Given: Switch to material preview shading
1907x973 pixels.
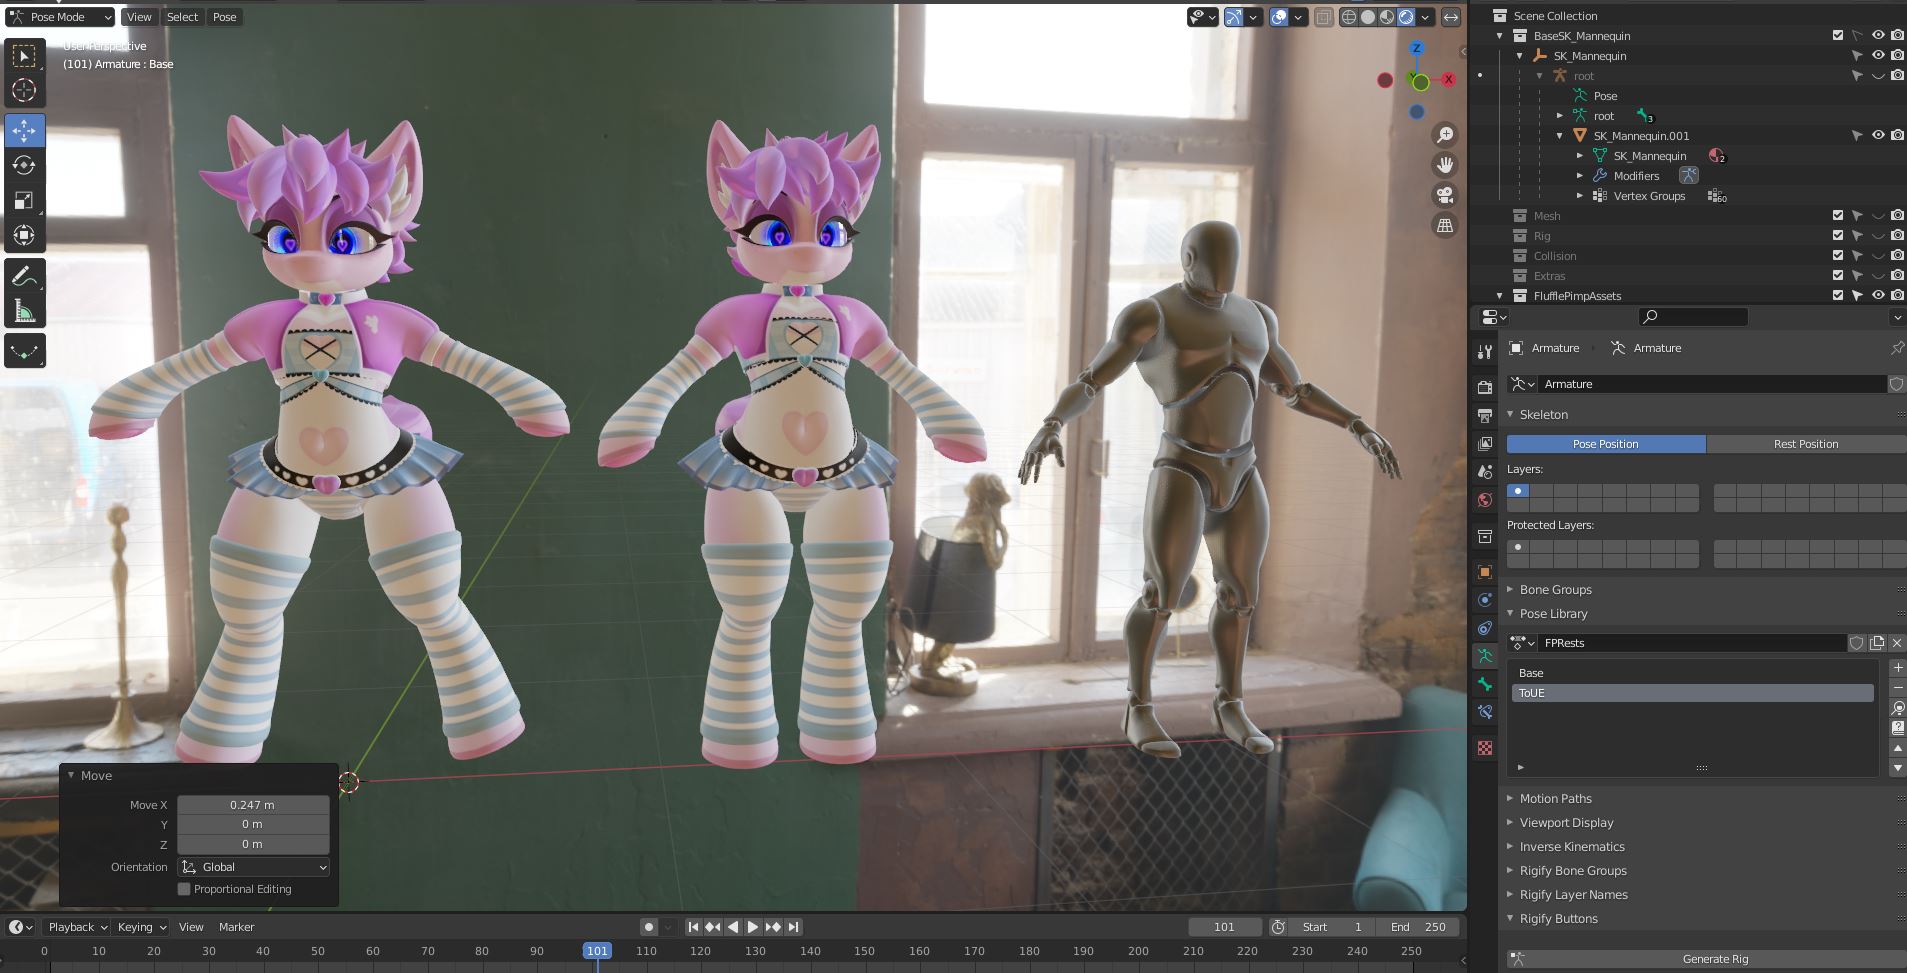Looking at the screenshot, I should [x=1387, y=17].
